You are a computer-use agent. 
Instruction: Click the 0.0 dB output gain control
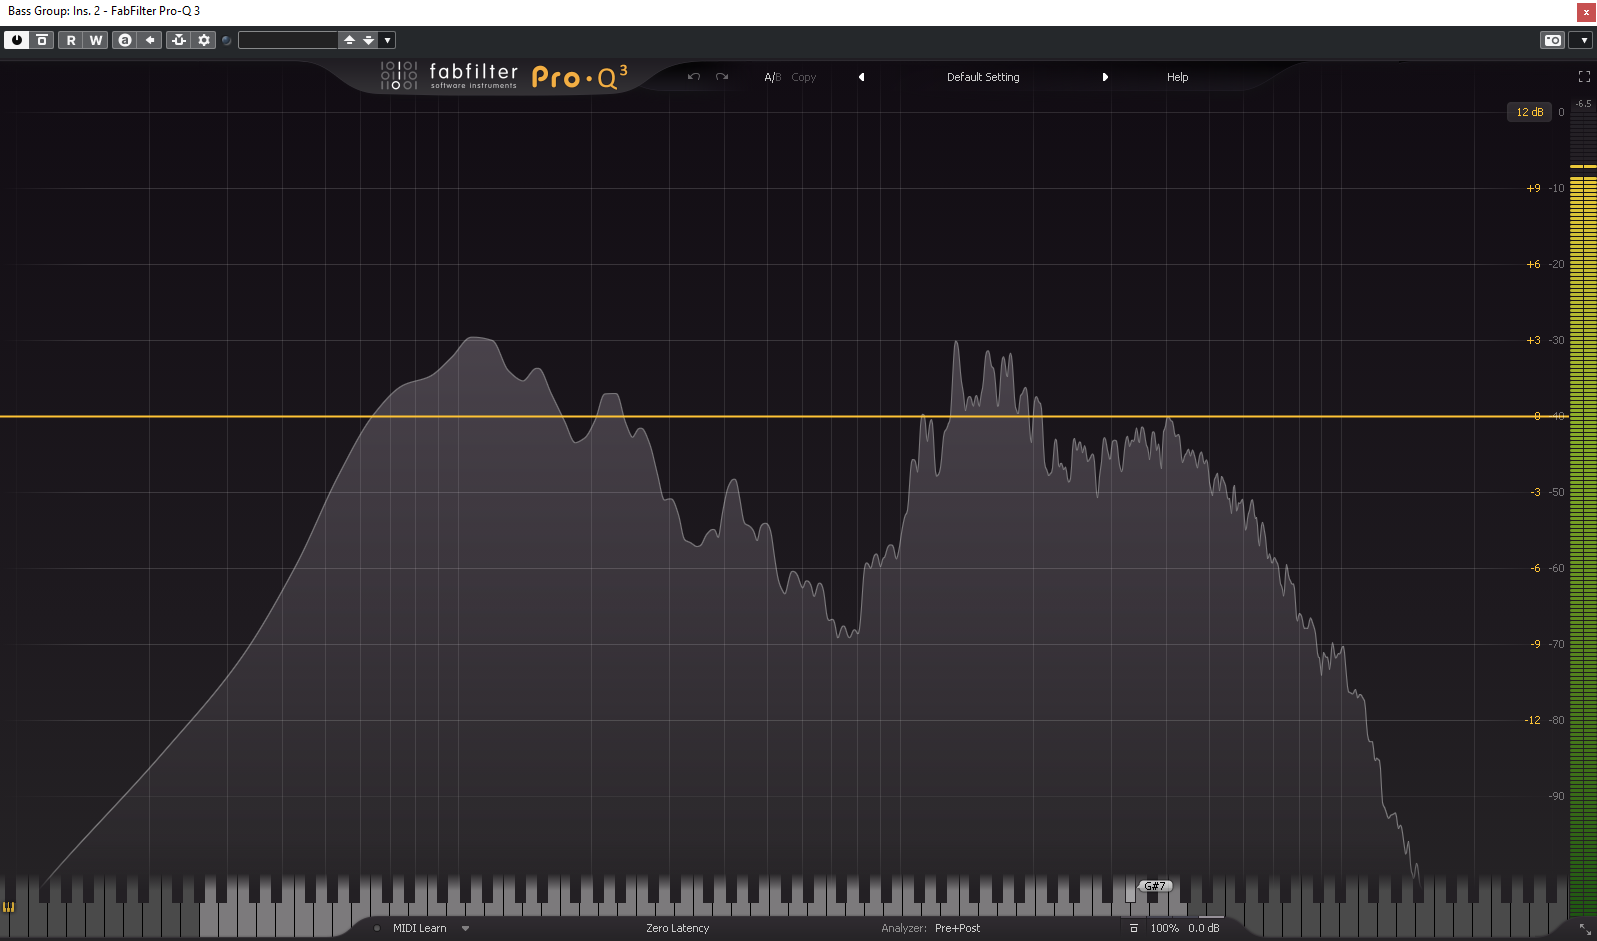pyautogui.click(x=1203, y=928)
